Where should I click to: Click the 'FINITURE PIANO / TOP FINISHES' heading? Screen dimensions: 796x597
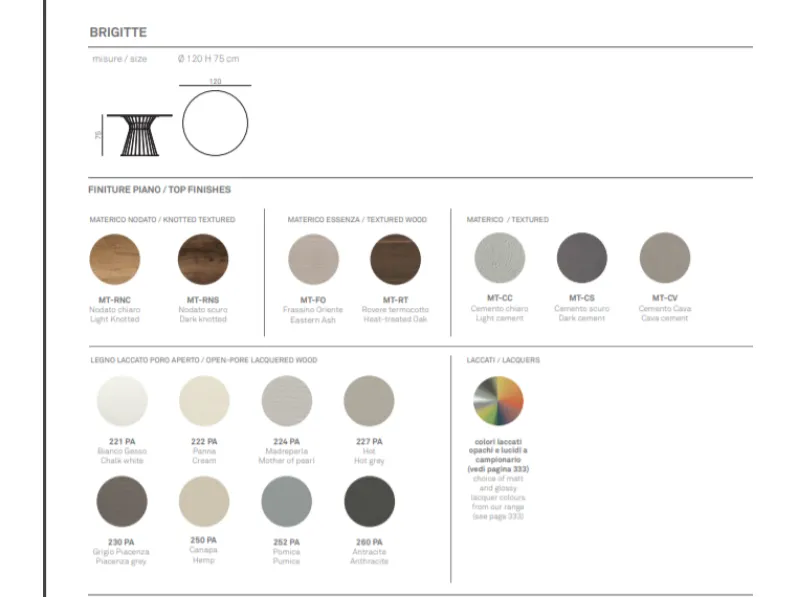click(159, 189)
